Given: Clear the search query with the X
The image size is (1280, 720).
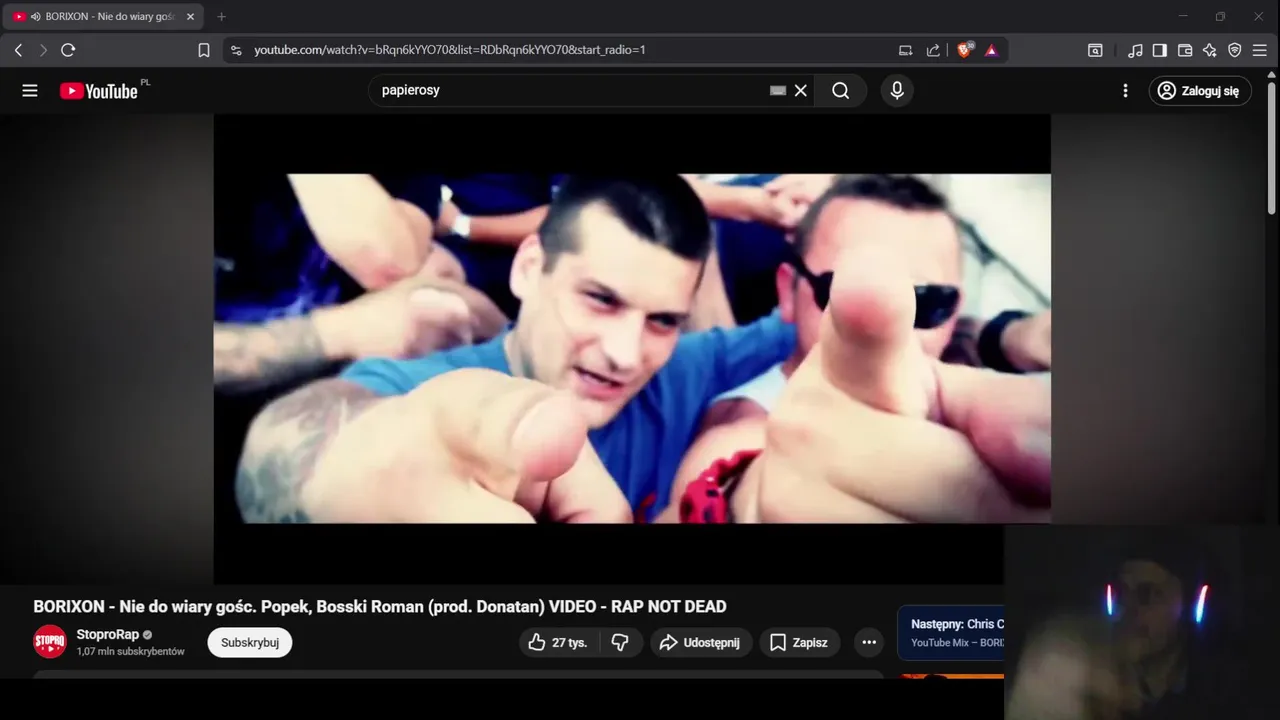Looking at the screenshot, I should 801,91.
